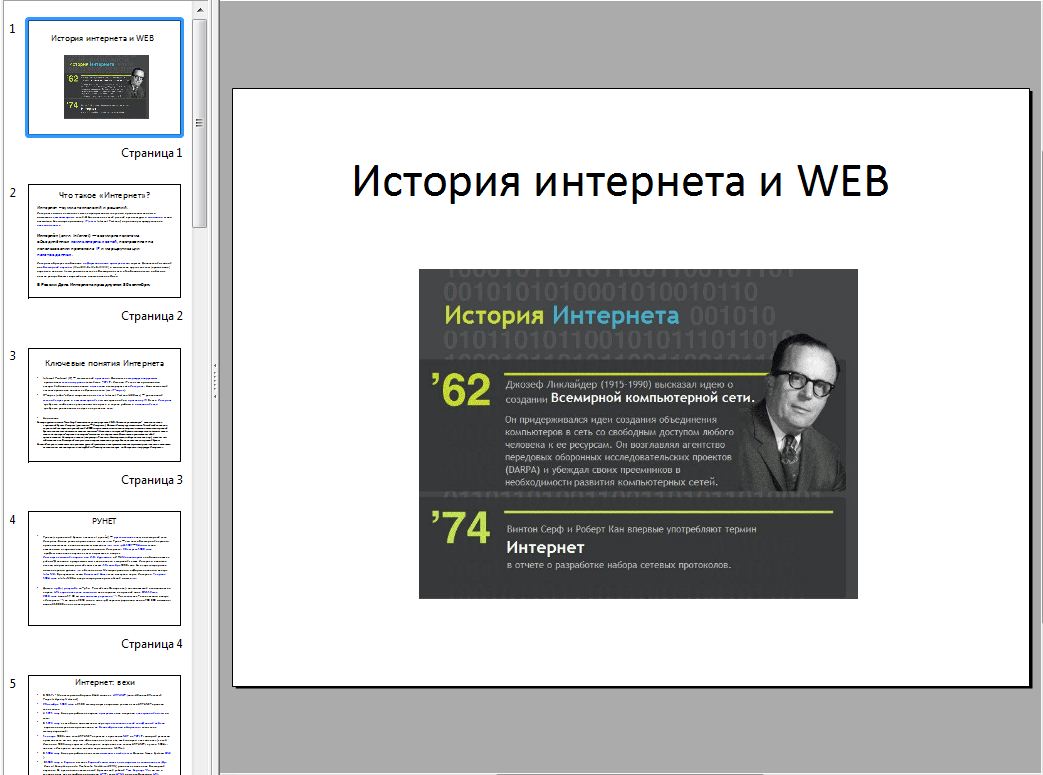This screenshot has width=1043, height=775.
Task: Click the label 'Страница 4'
Action: [152, 644]
